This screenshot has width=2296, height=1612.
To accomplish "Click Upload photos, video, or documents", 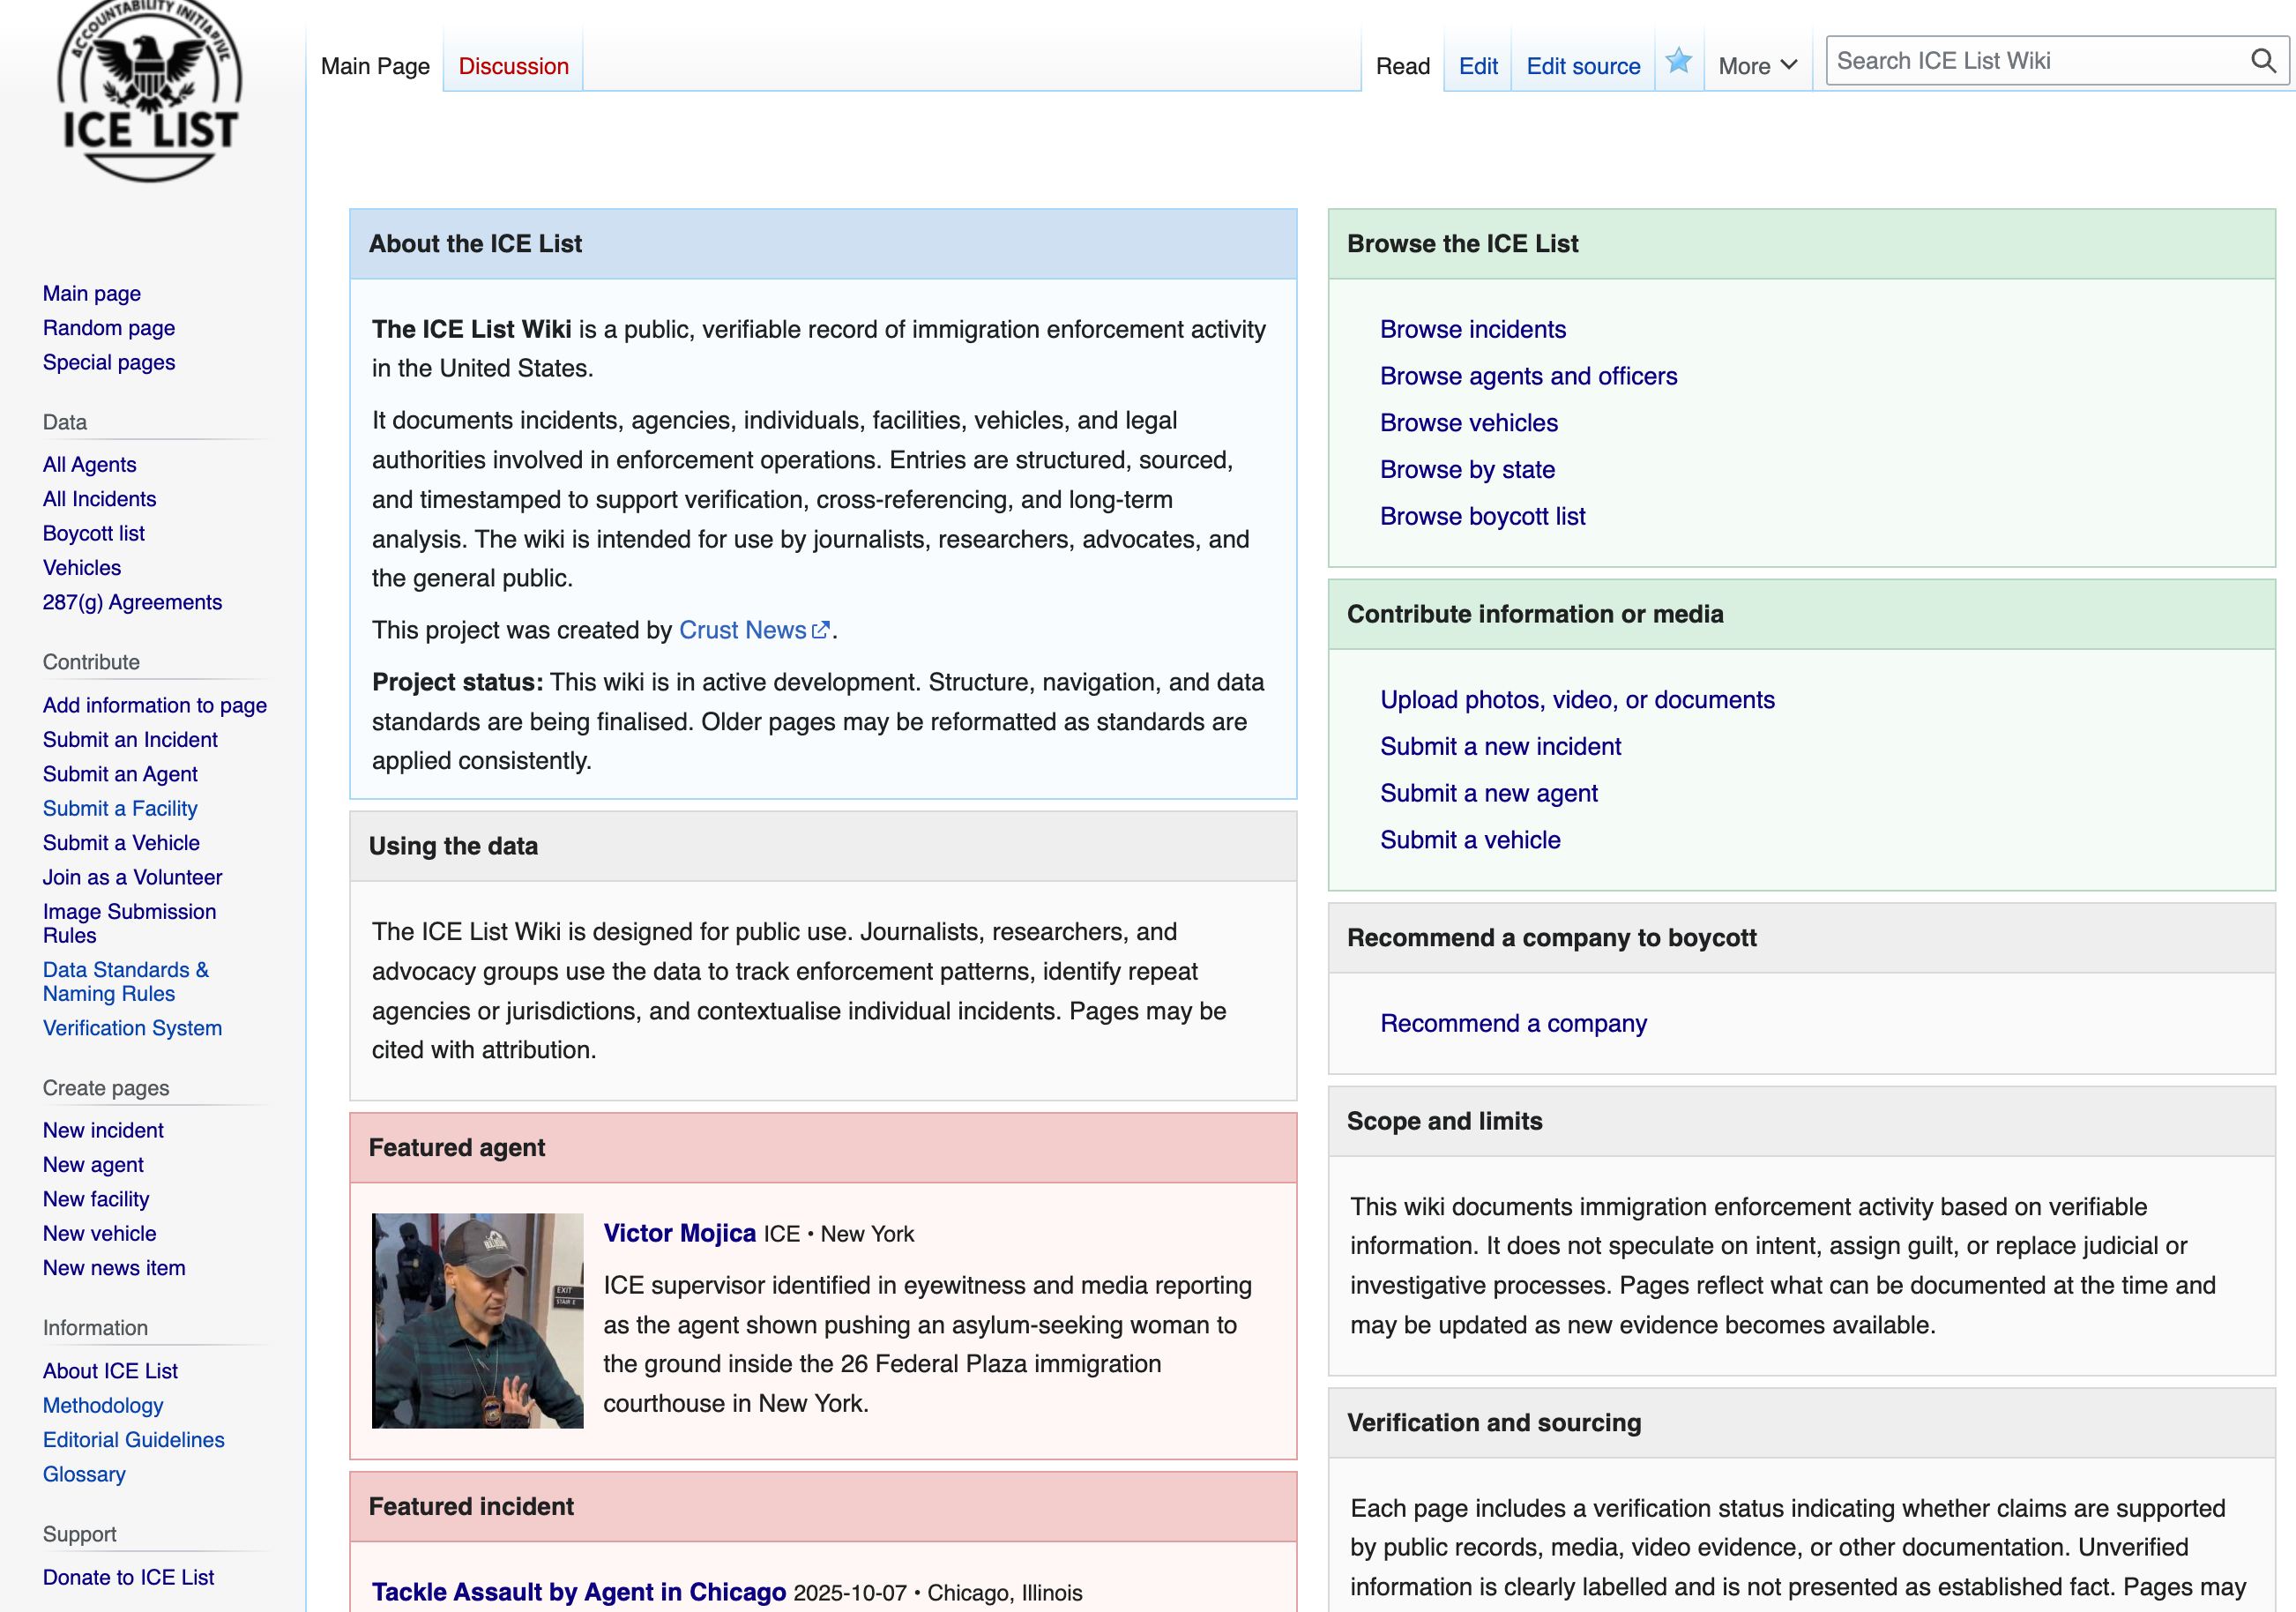I will click(1576, 700).
